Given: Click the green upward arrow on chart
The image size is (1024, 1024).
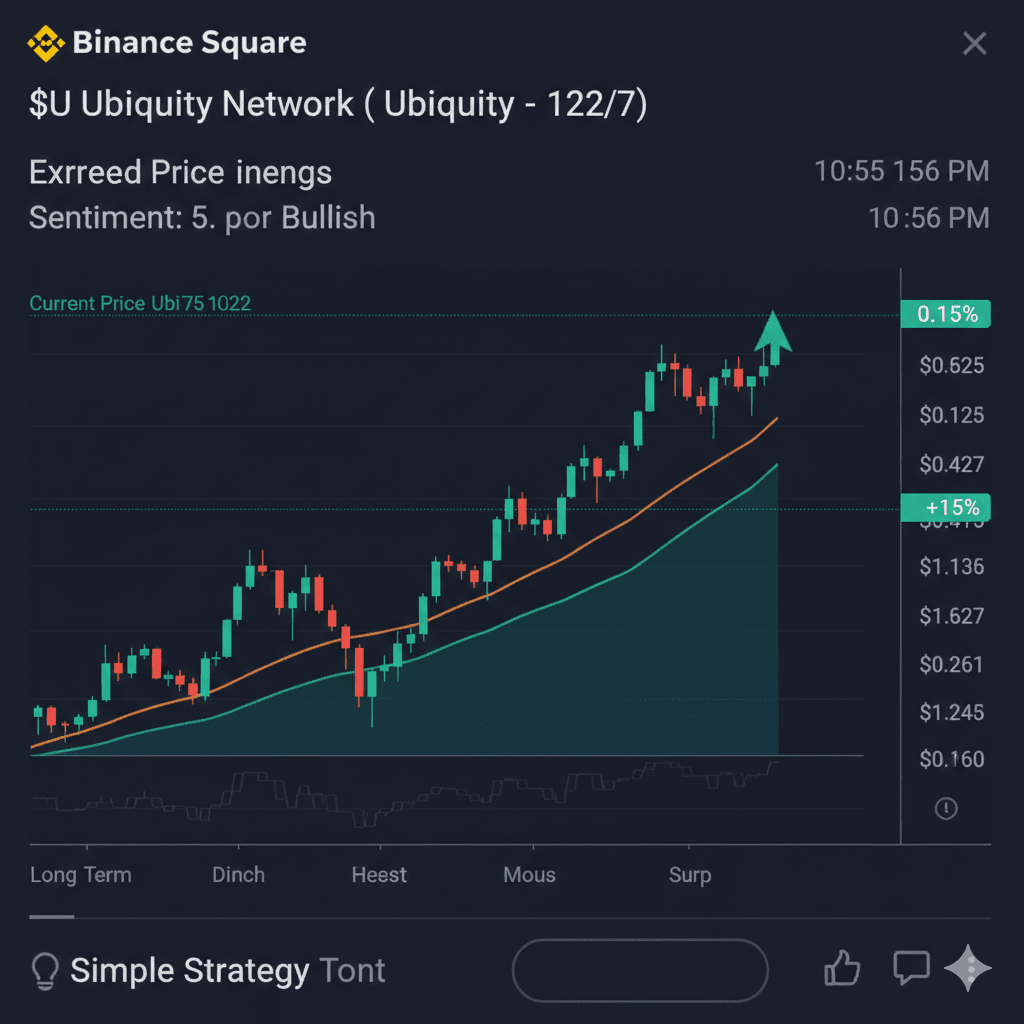Looking at the screenshot, I should pyautogui.click(x=773, y=337).
